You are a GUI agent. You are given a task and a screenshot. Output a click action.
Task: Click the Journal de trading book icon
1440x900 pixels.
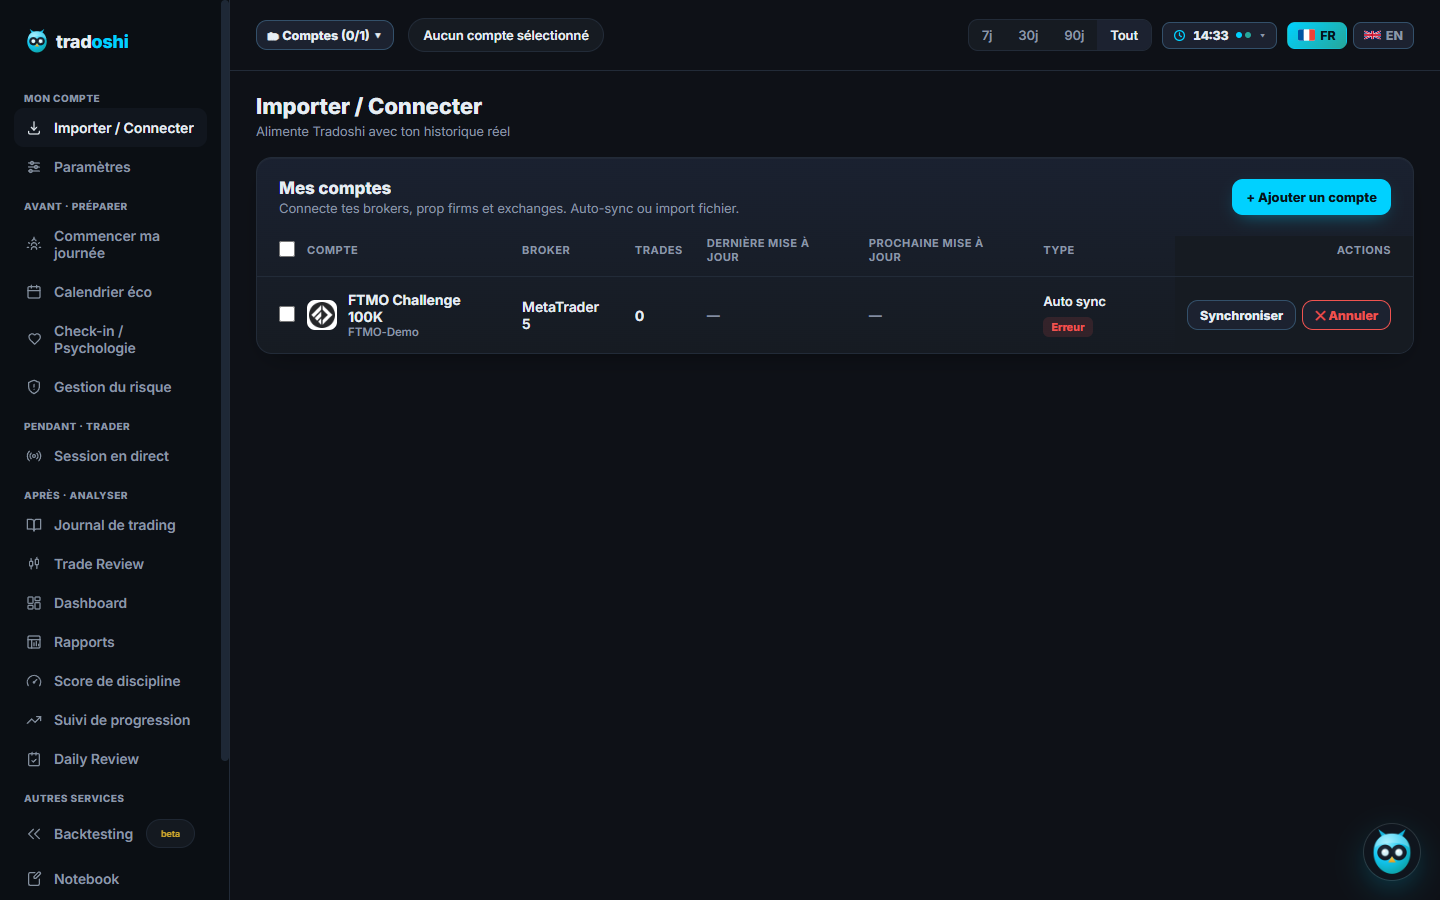pyautogui.click(x=34, y=525)
